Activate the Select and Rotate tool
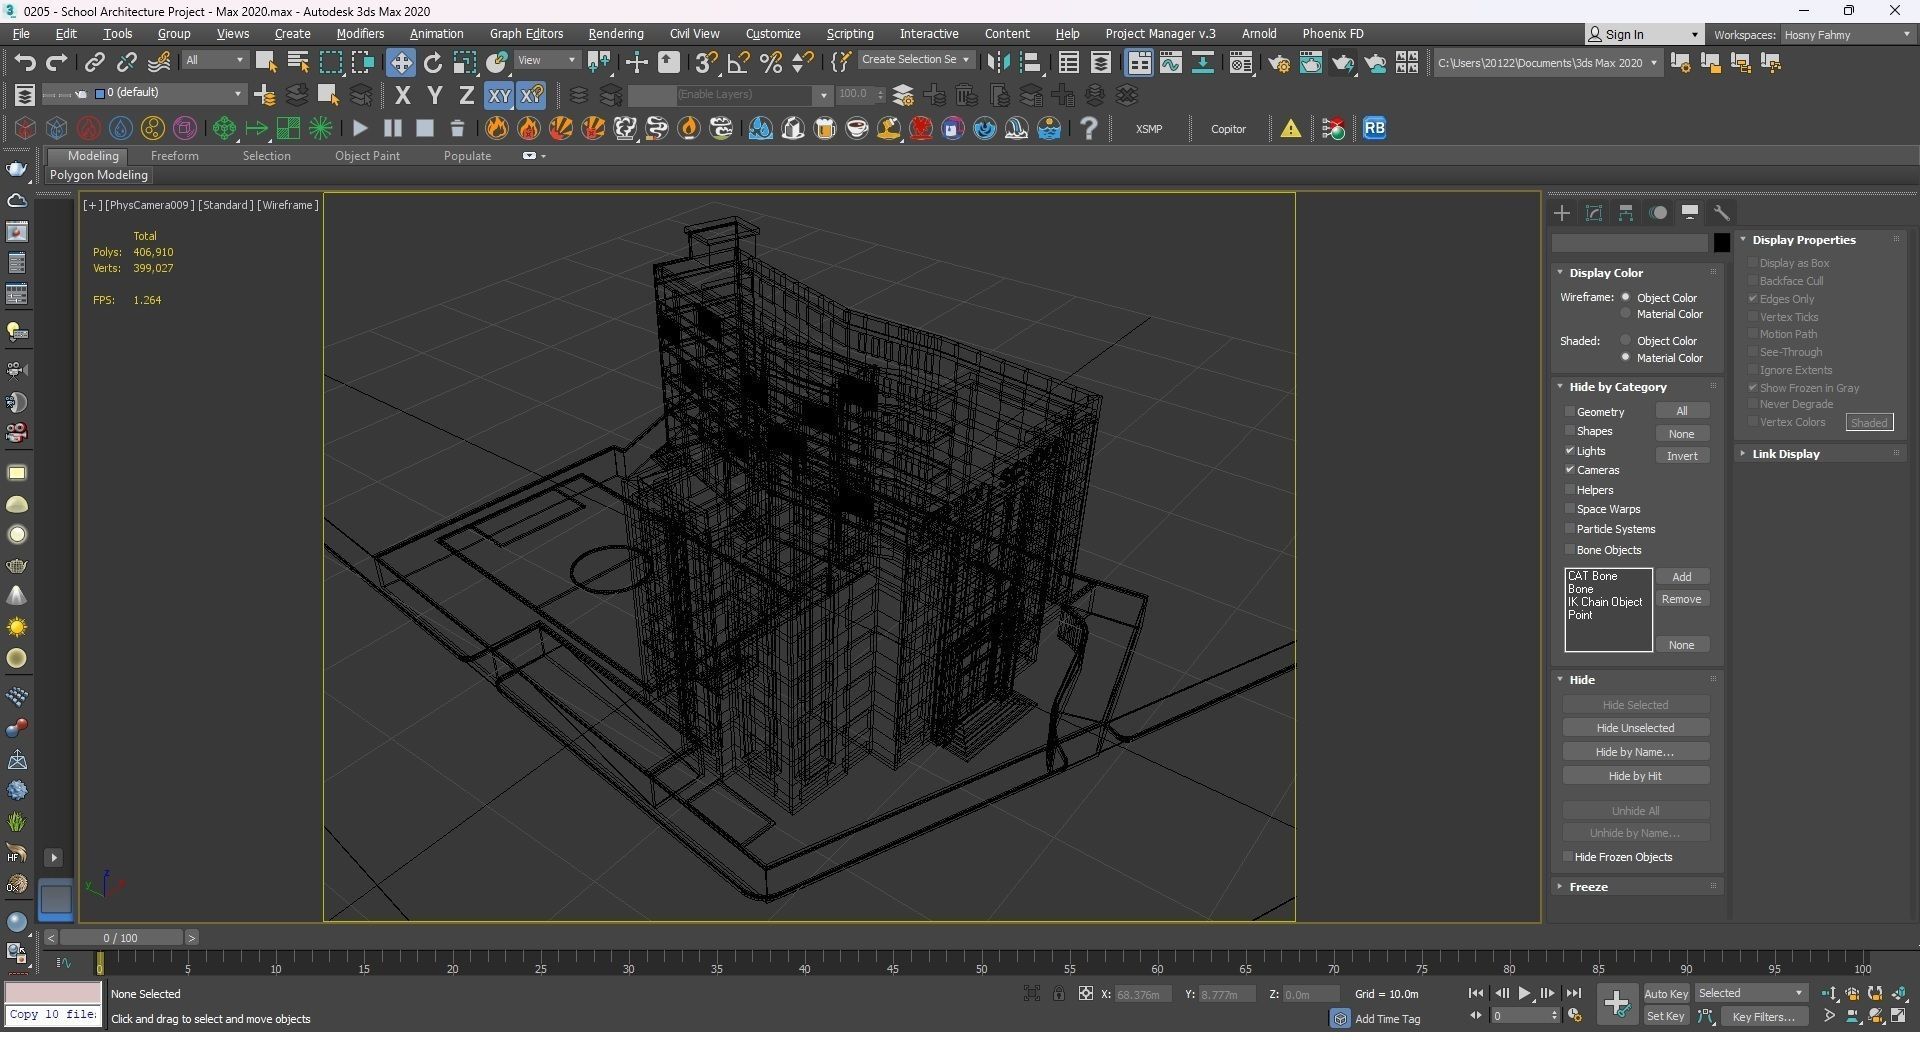 pyautogui.click(x=433, y=62)
